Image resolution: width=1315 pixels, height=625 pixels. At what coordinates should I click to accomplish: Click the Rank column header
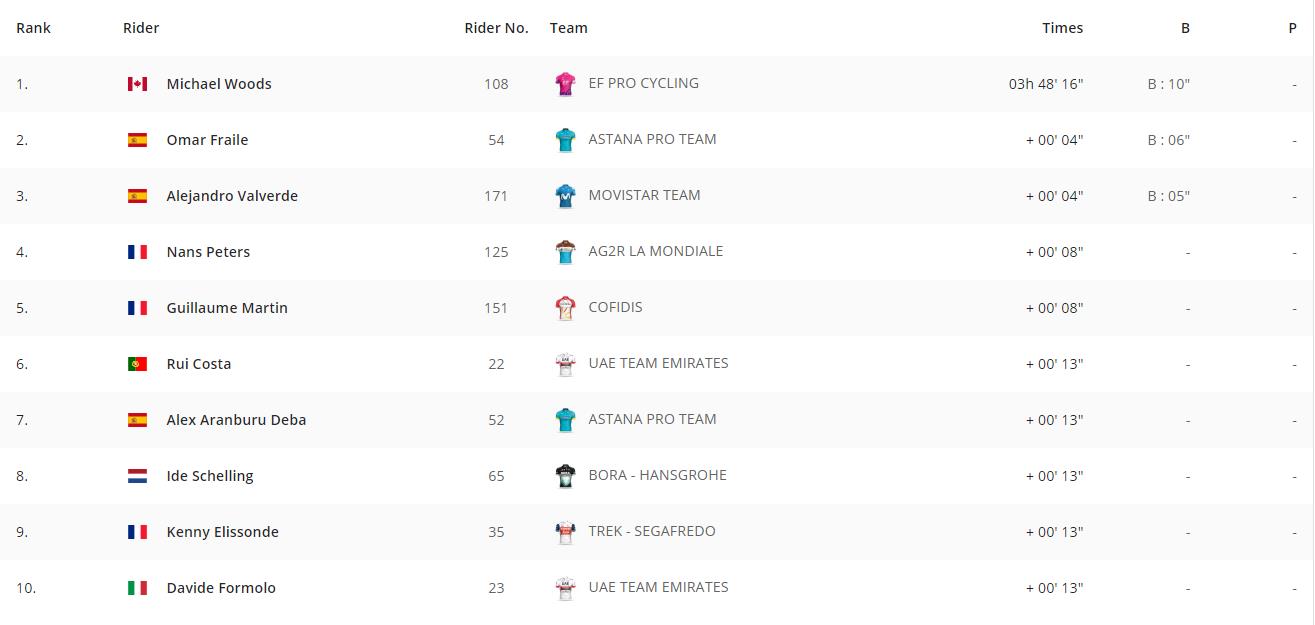pyautogui.click(x=33, y=28)
